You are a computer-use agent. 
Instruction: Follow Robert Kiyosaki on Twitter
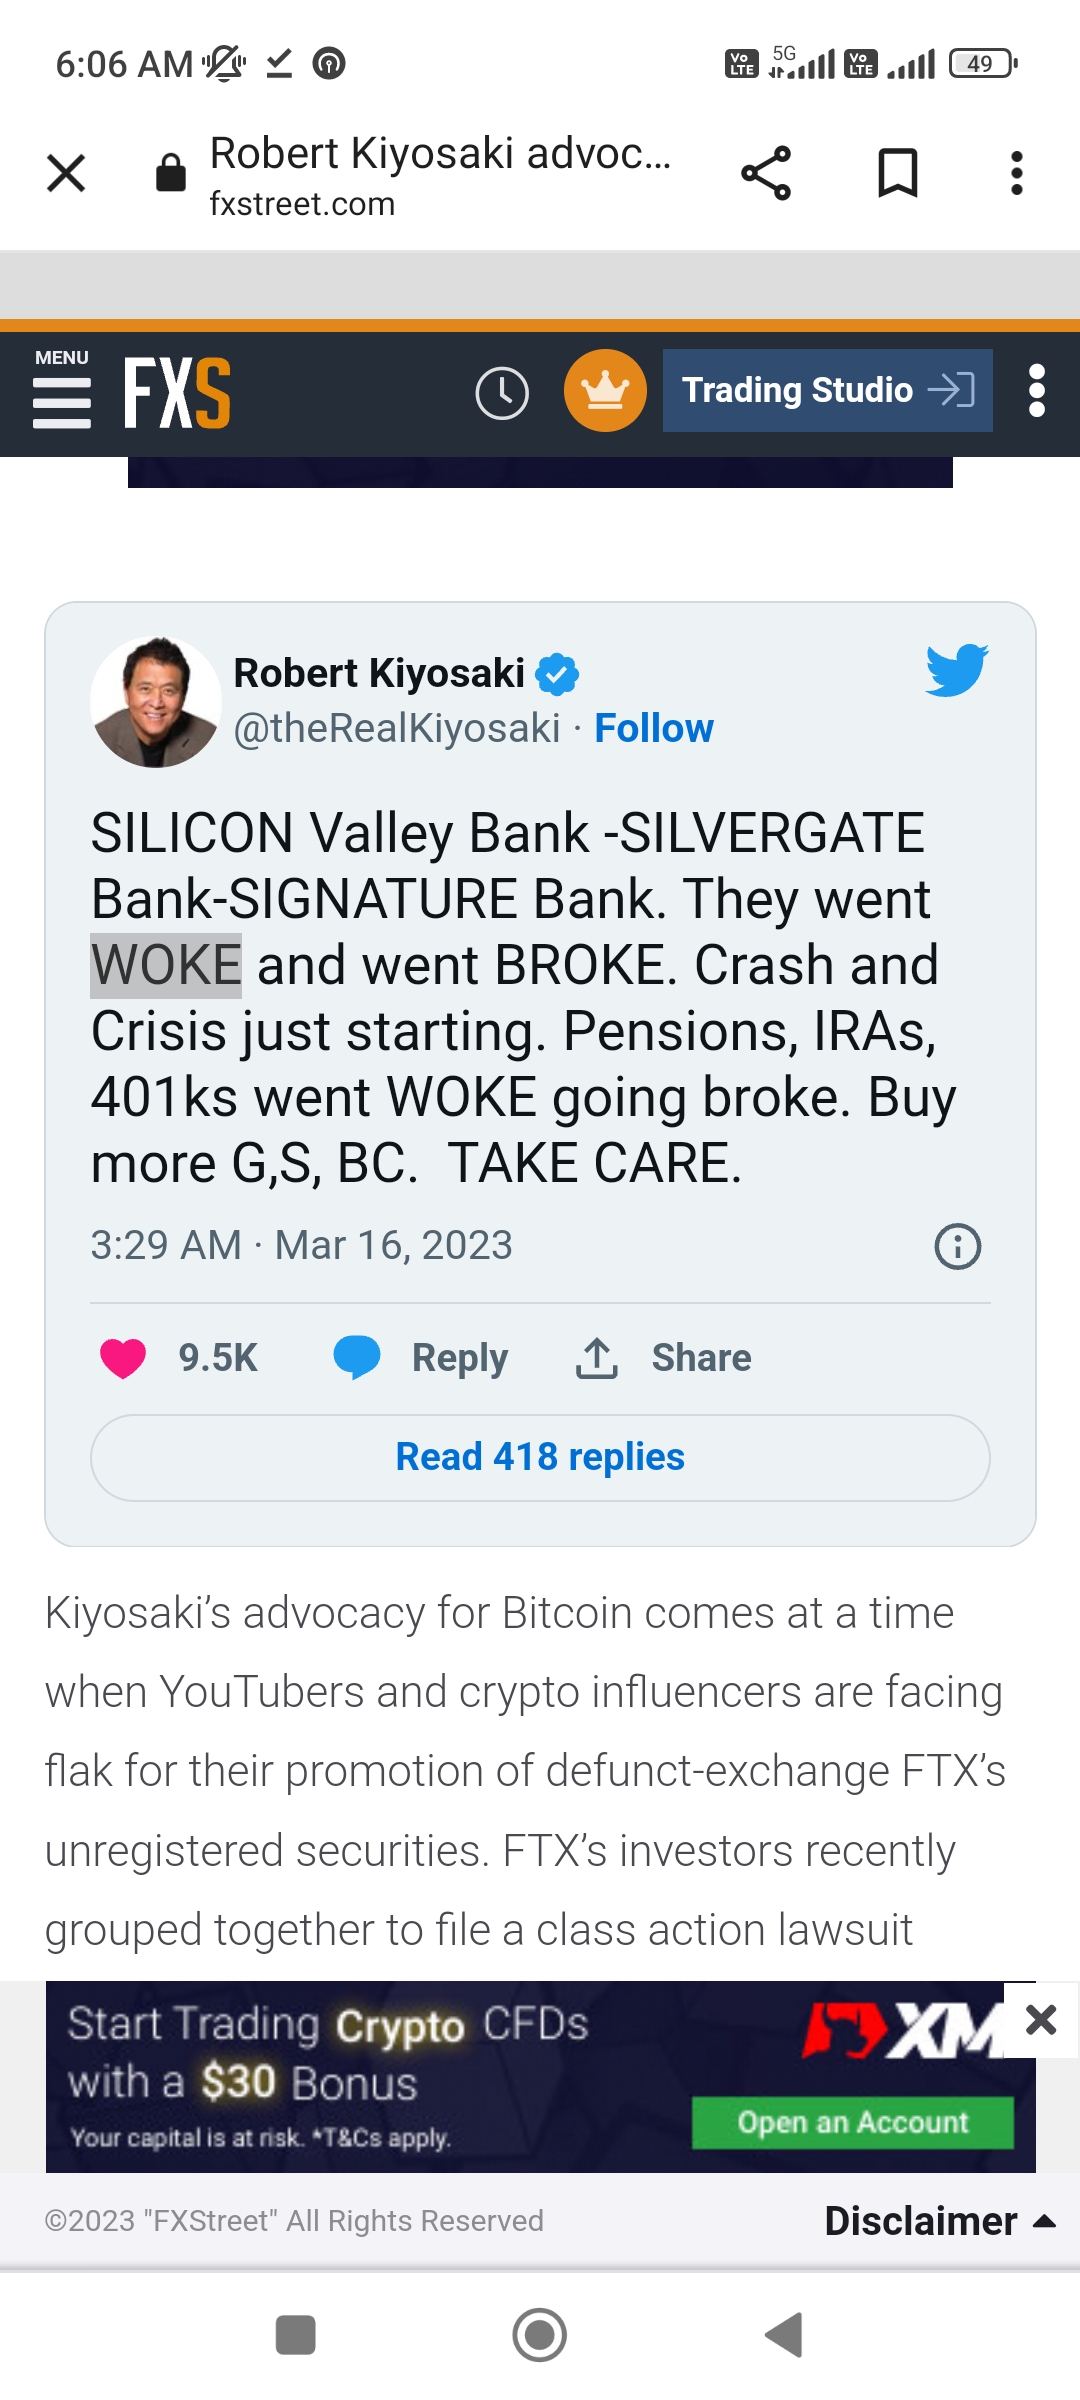point(654,728)
